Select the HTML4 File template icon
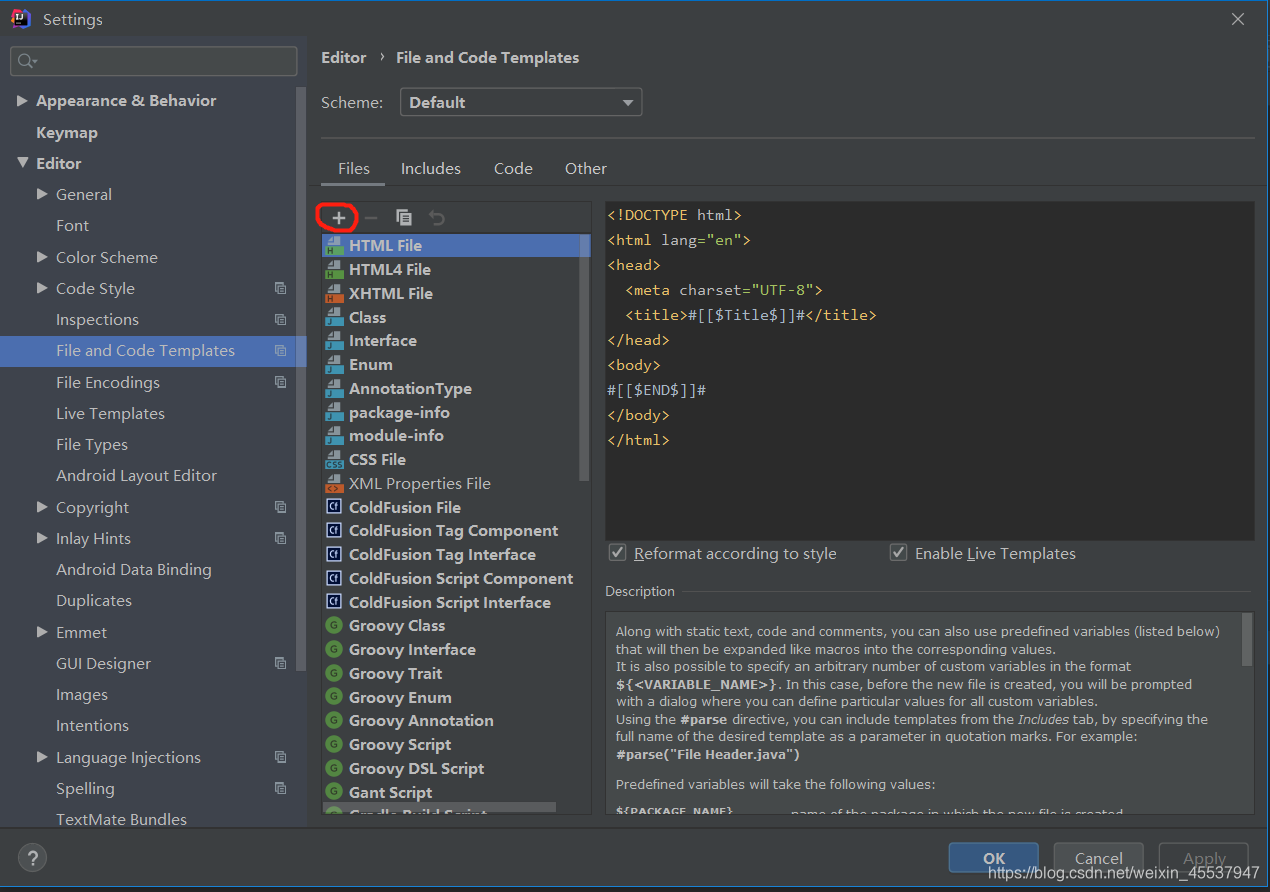 (x=334, y=269)
